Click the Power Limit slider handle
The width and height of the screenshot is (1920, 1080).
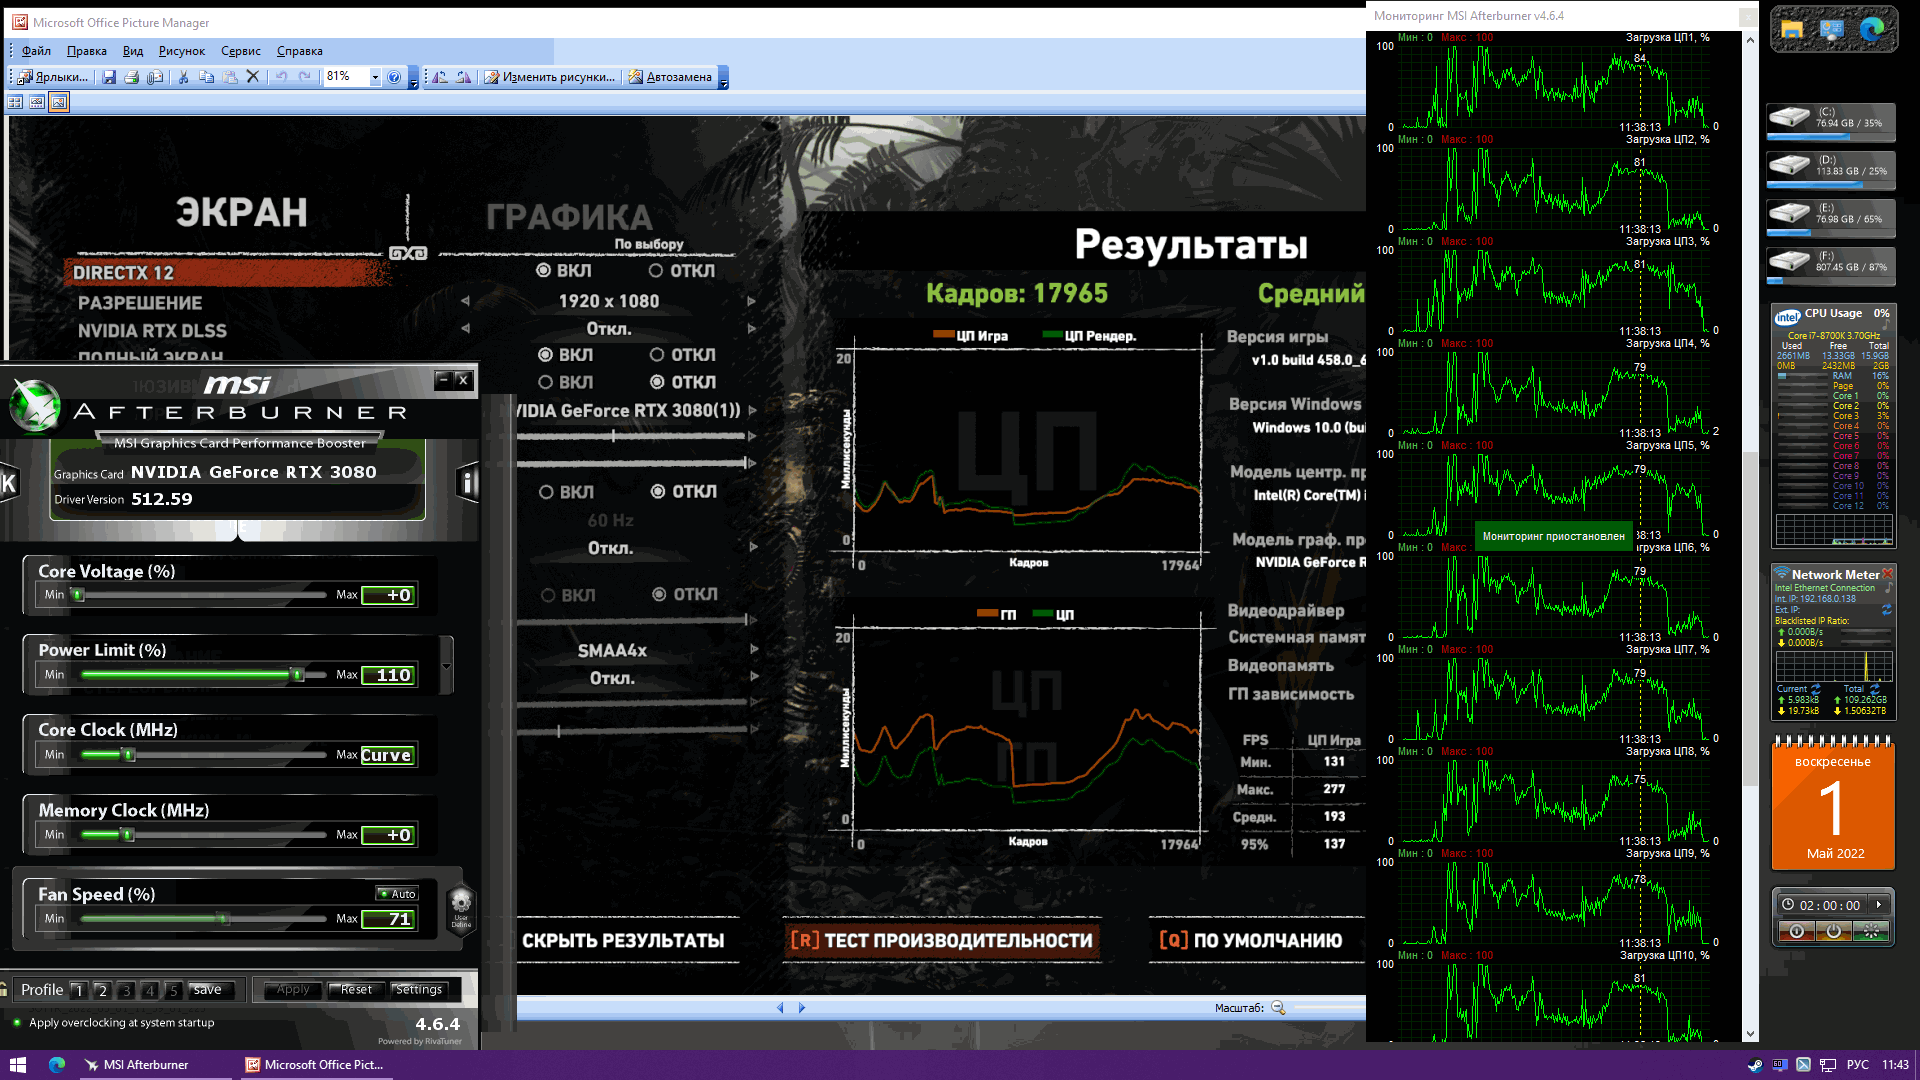tap(297, 675)
